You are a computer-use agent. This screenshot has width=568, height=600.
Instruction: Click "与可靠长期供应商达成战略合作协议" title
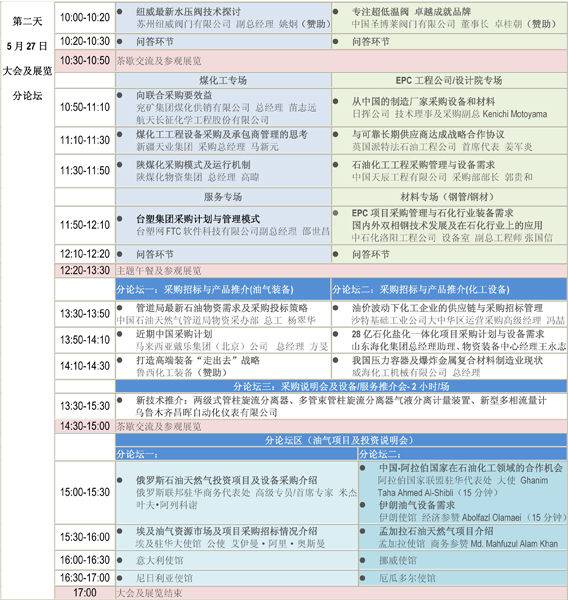428,134
